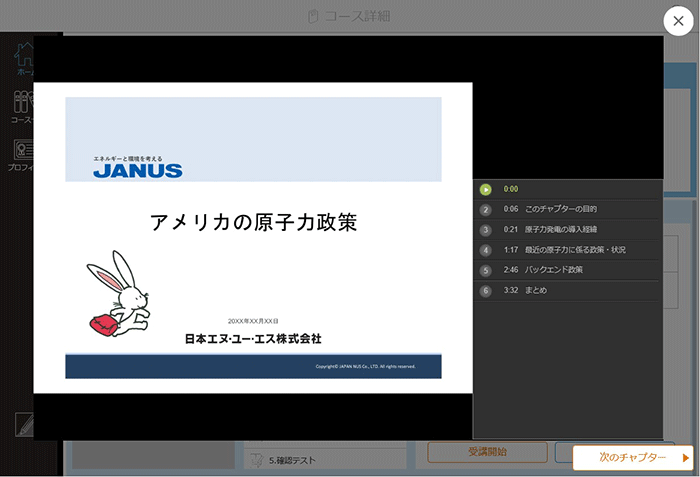The height and width of the screenshot is (477, 700).
Task: Click the number 2 chapter badge
Action: 486,209
